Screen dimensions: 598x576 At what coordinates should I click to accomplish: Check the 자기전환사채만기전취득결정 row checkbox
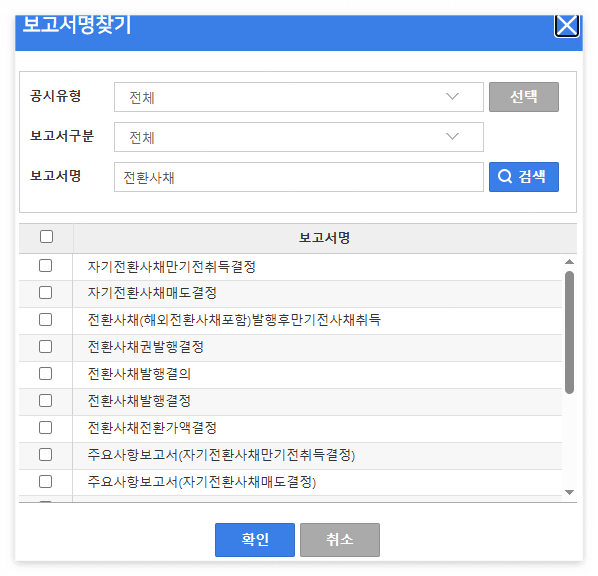[45, 265]
